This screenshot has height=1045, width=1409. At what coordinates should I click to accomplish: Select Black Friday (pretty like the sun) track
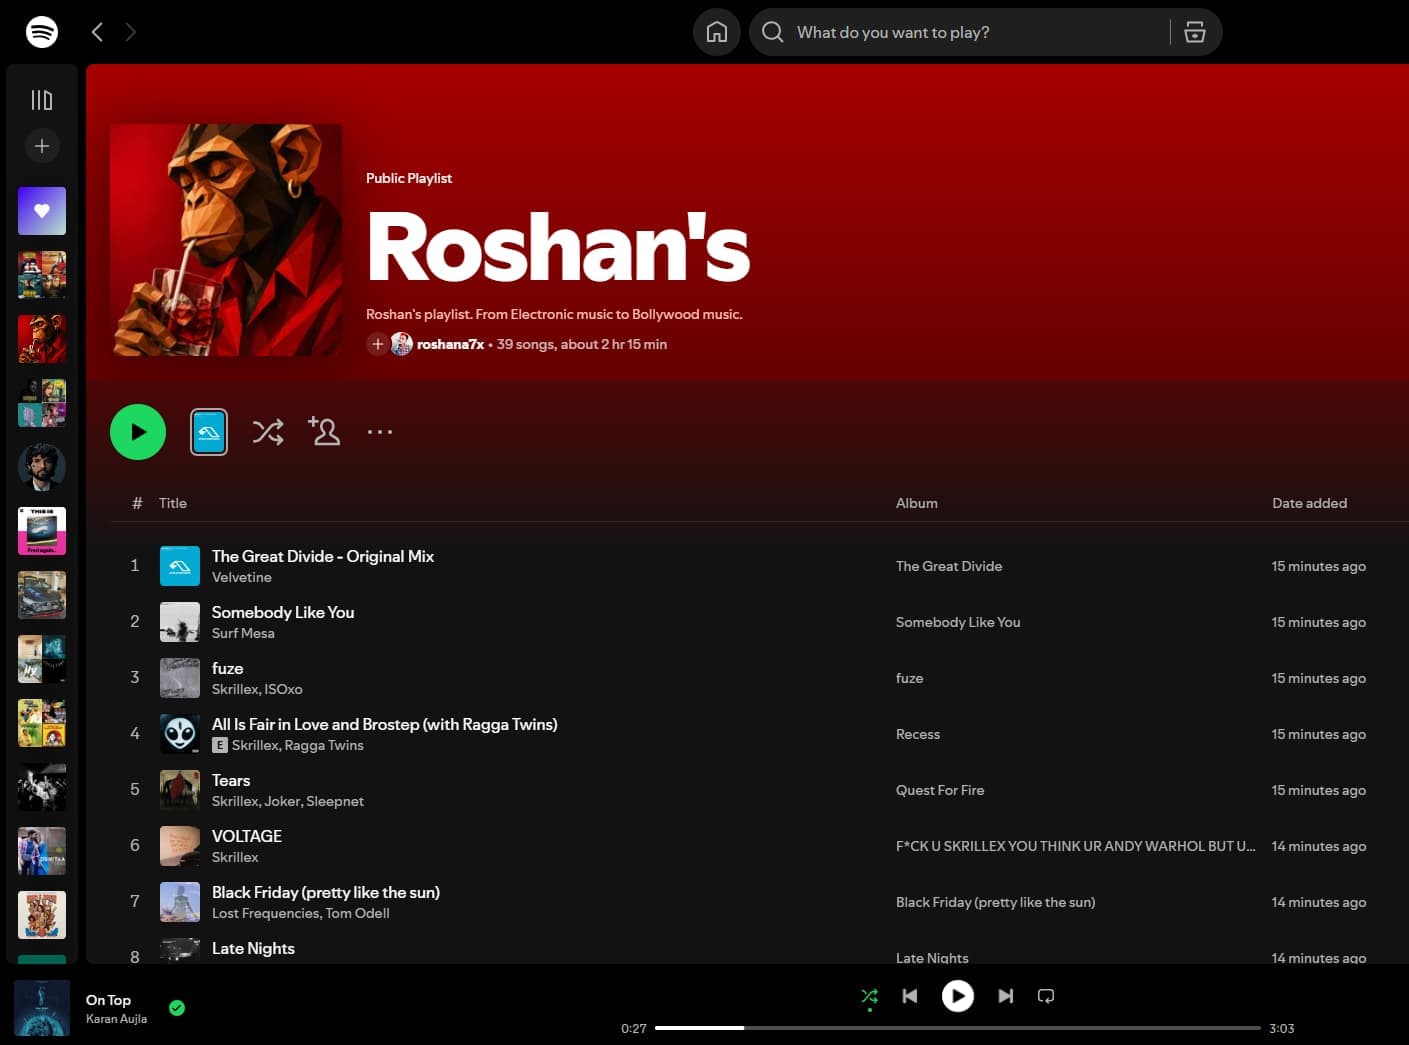click(x=326, y=892)
